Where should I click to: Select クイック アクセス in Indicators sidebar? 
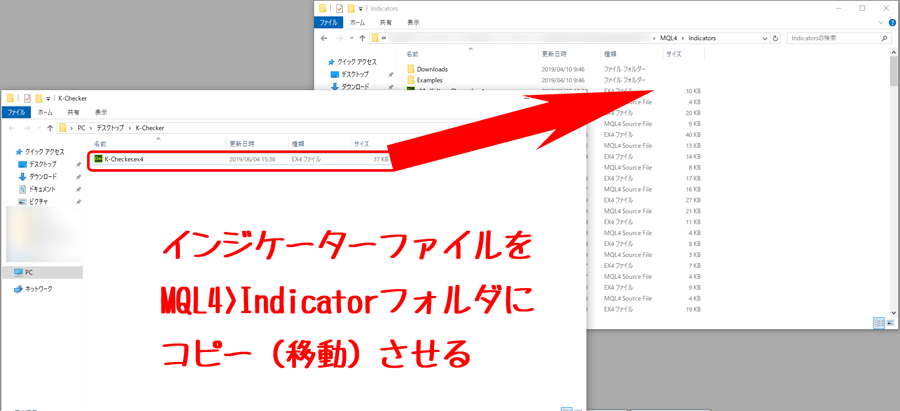352,62
